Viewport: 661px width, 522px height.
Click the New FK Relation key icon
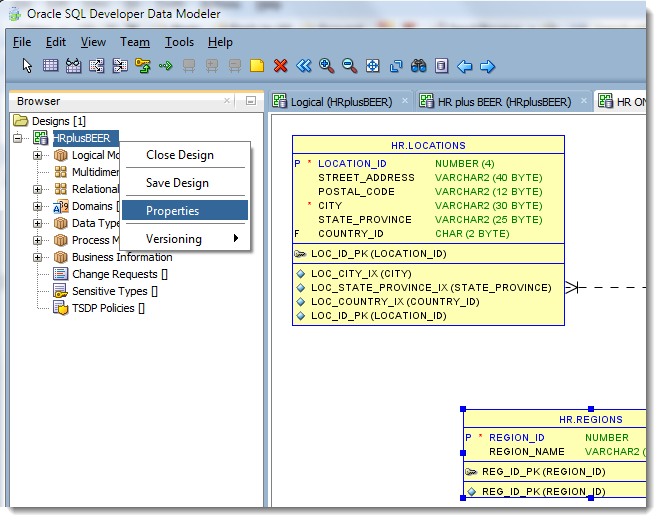click(143, 66)
